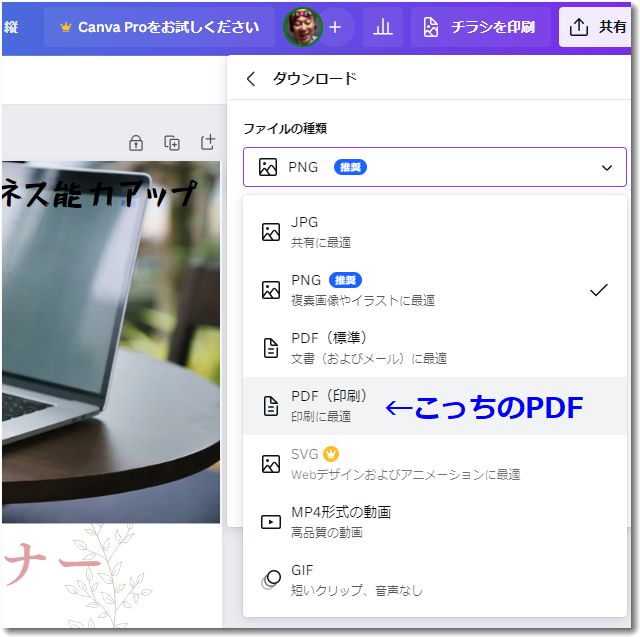The height and width of the screenshot is (637, 640).
Task: Click the lock page icon above canvas
Action: (x=136, y=143)
